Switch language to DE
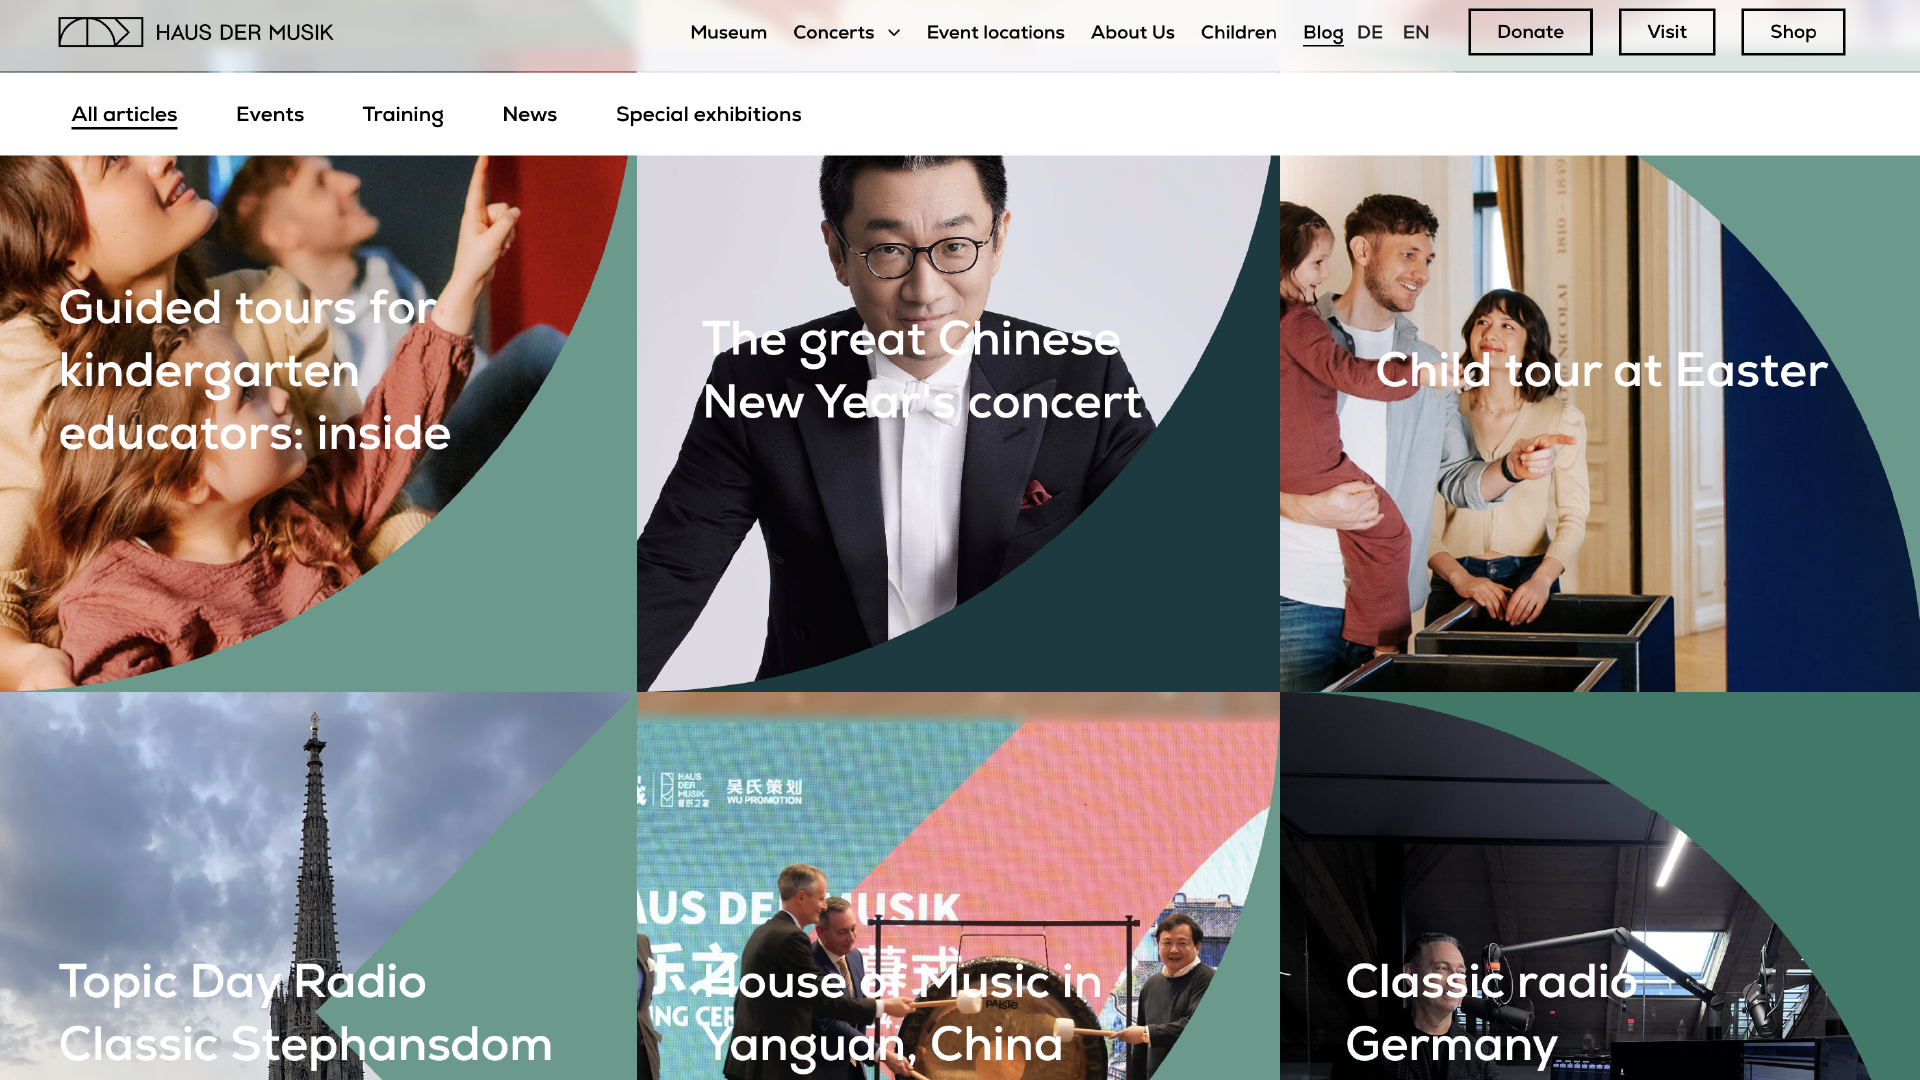This screenshot has height=1080, width=1920. (x=1369, y=32)
